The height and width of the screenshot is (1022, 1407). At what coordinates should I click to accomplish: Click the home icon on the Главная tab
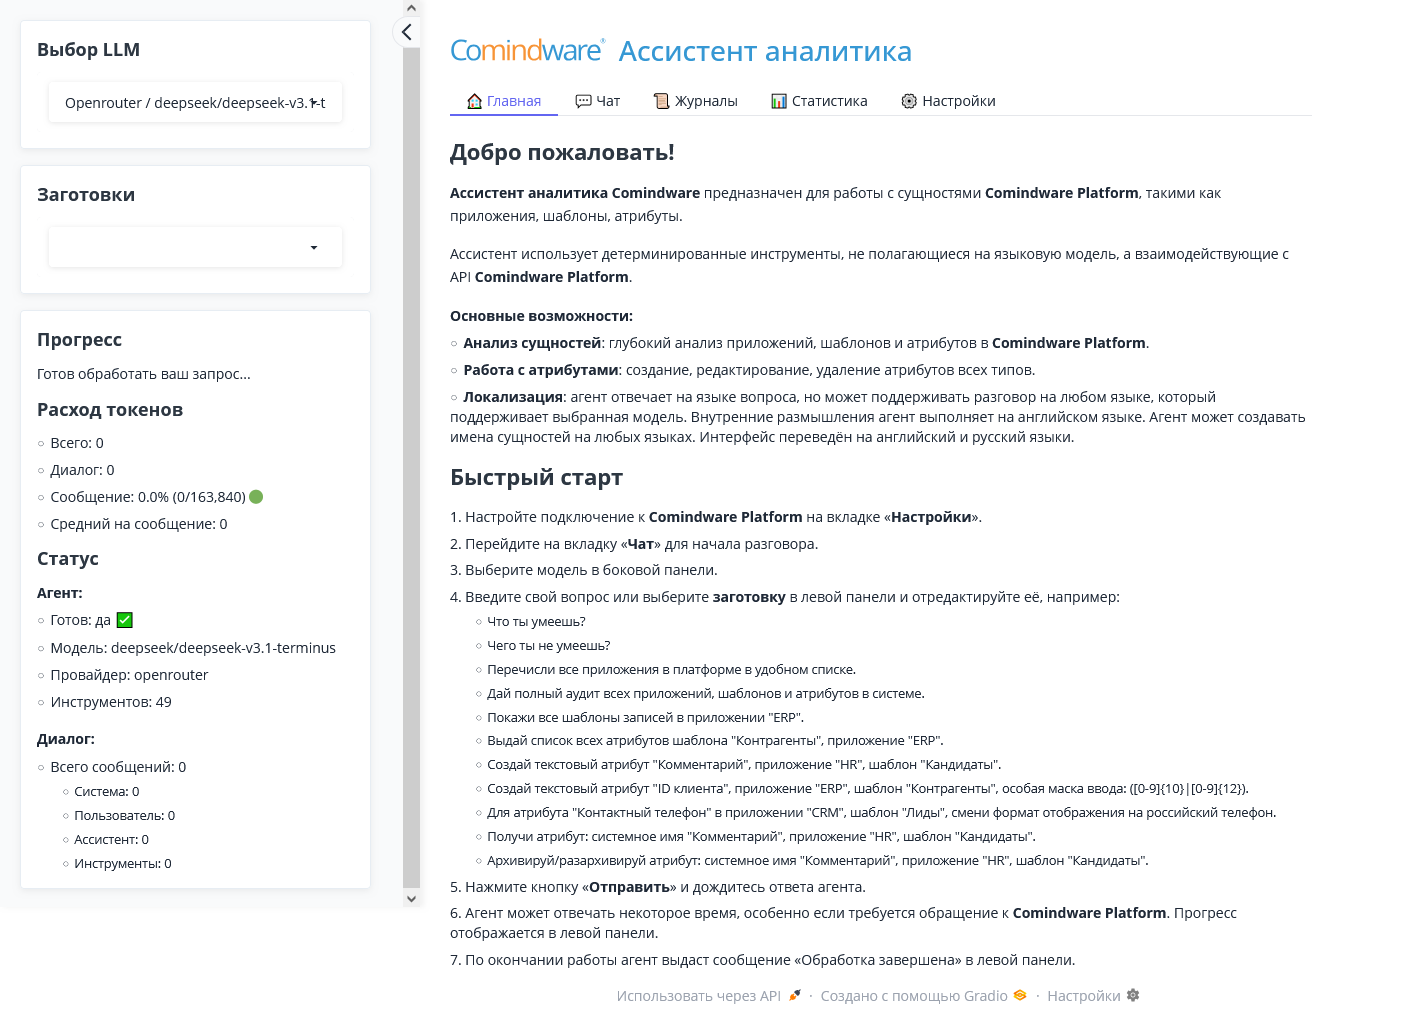[473, 100]
